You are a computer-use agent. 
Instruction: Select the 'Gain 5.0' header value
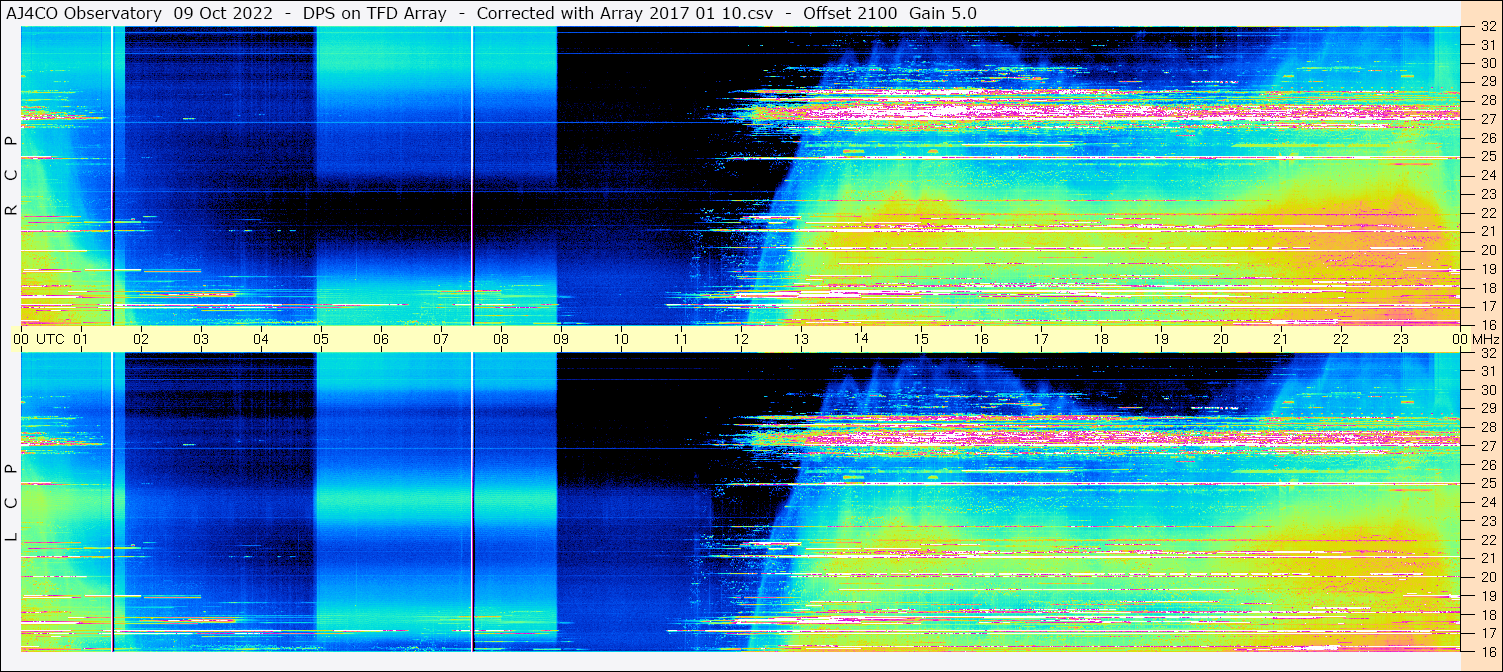click(943, 13)
